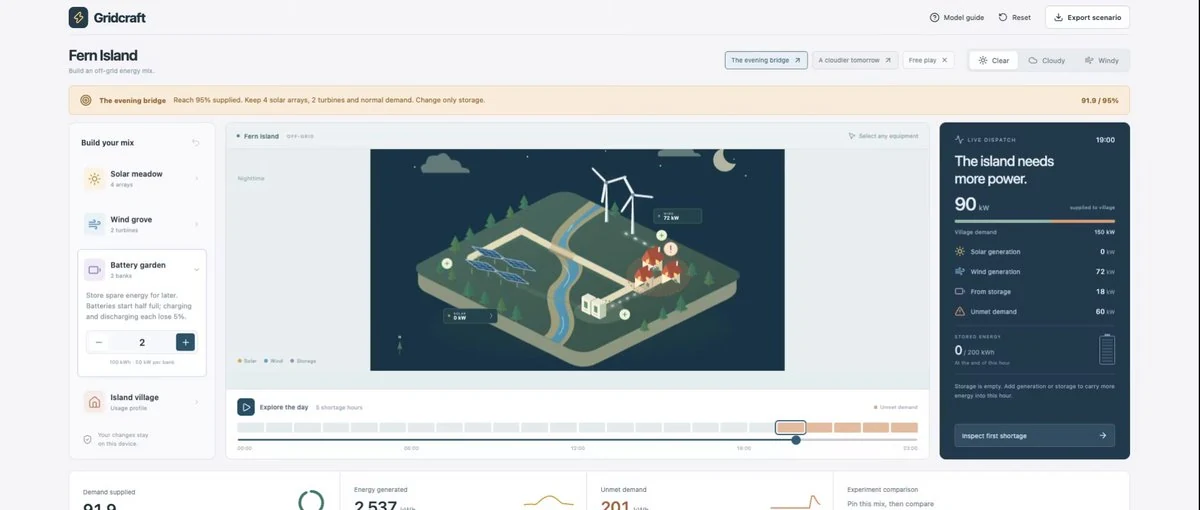Click the Solar generation sun icon
1200x510 pixels.
click(960, 252)
